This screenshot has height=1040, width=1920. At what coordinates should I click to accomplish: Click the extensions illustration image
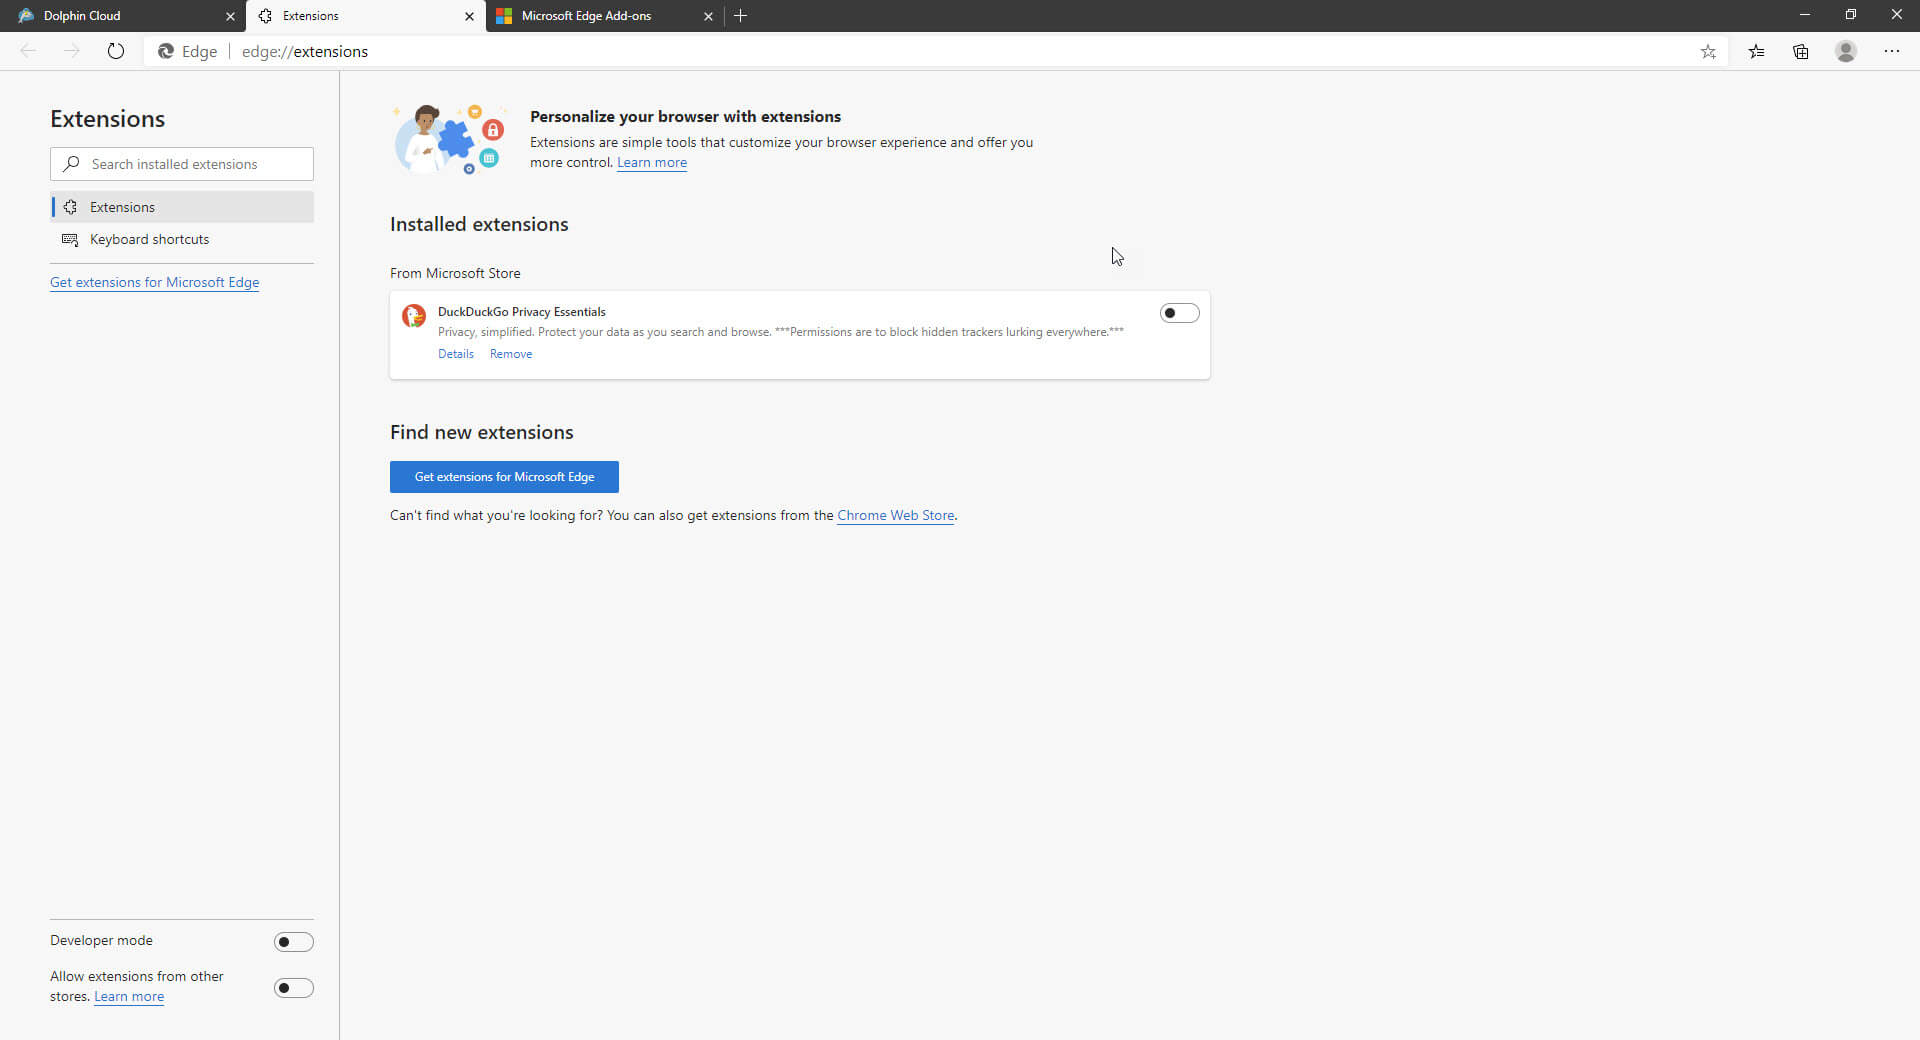(448, 139)
